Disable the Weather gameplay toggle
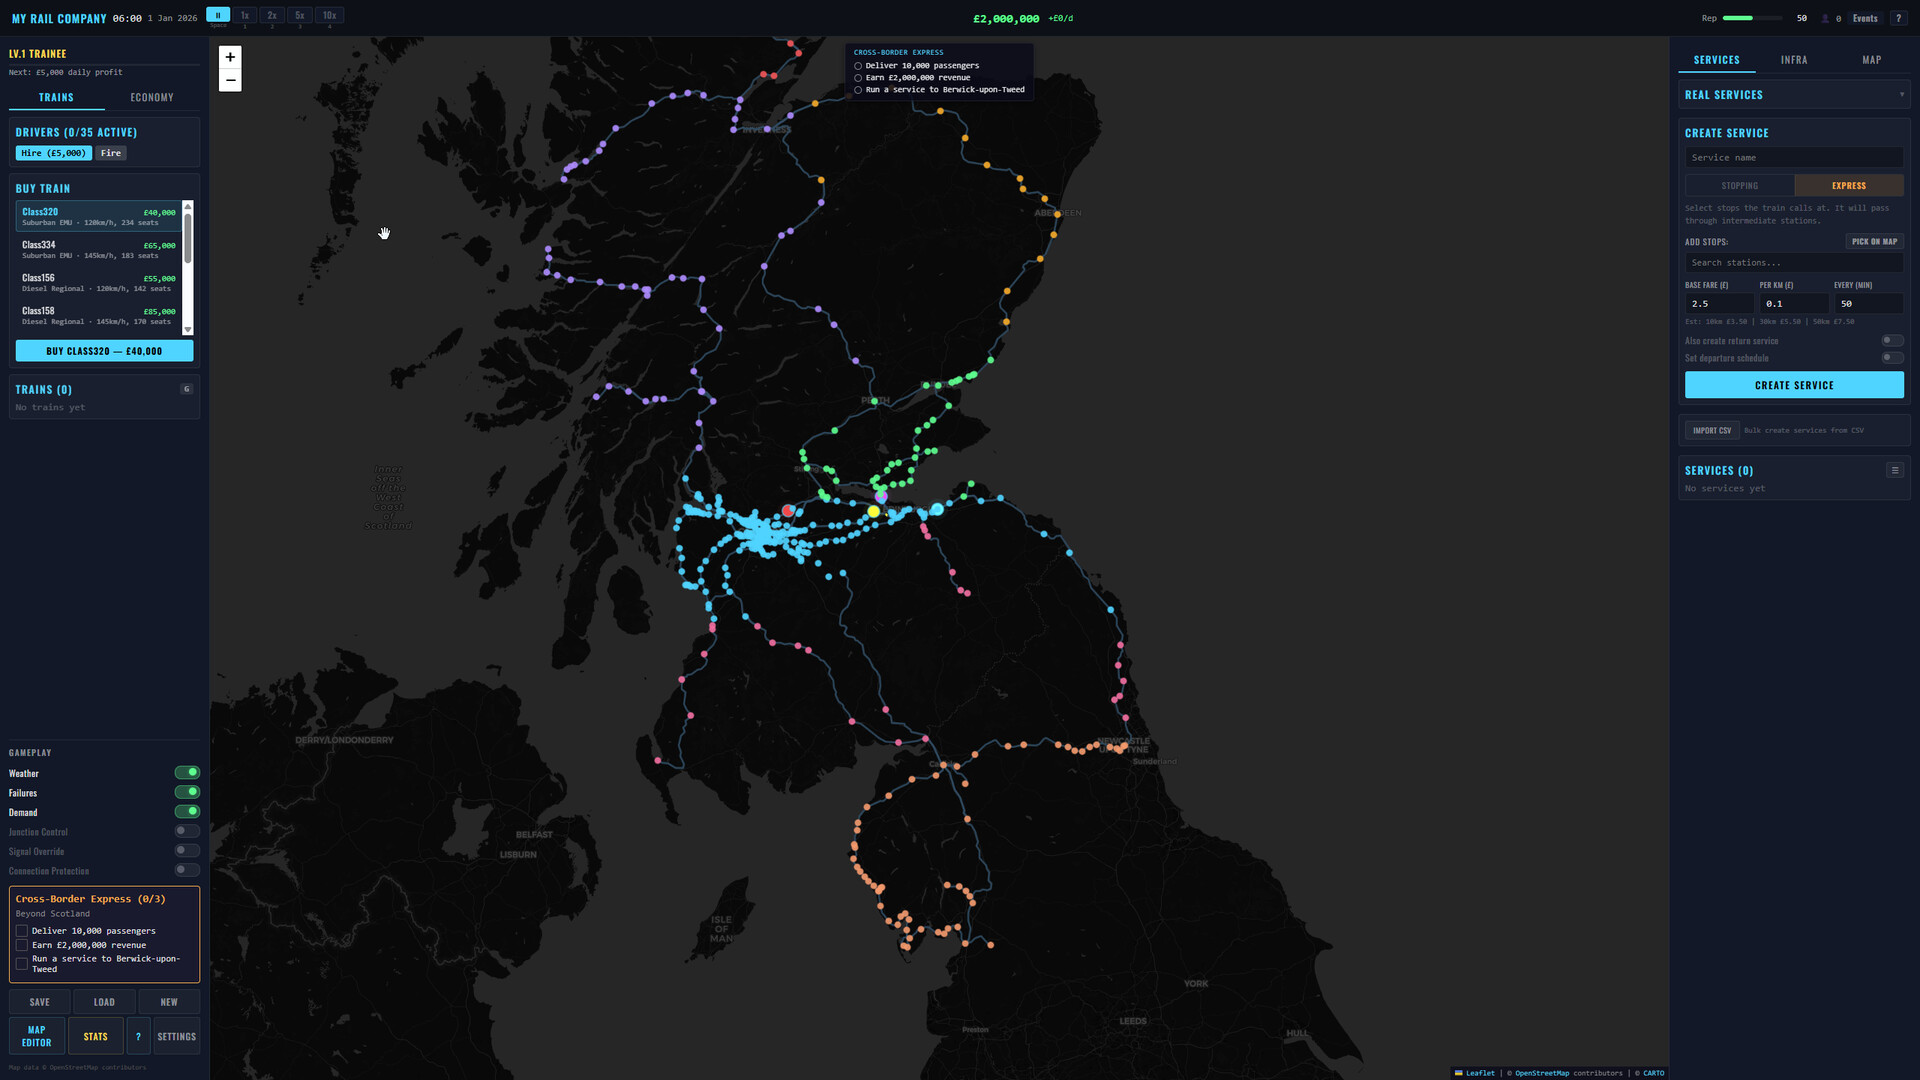The height and width of the screenshot is (1080, 1920). [x=187, y=773]
